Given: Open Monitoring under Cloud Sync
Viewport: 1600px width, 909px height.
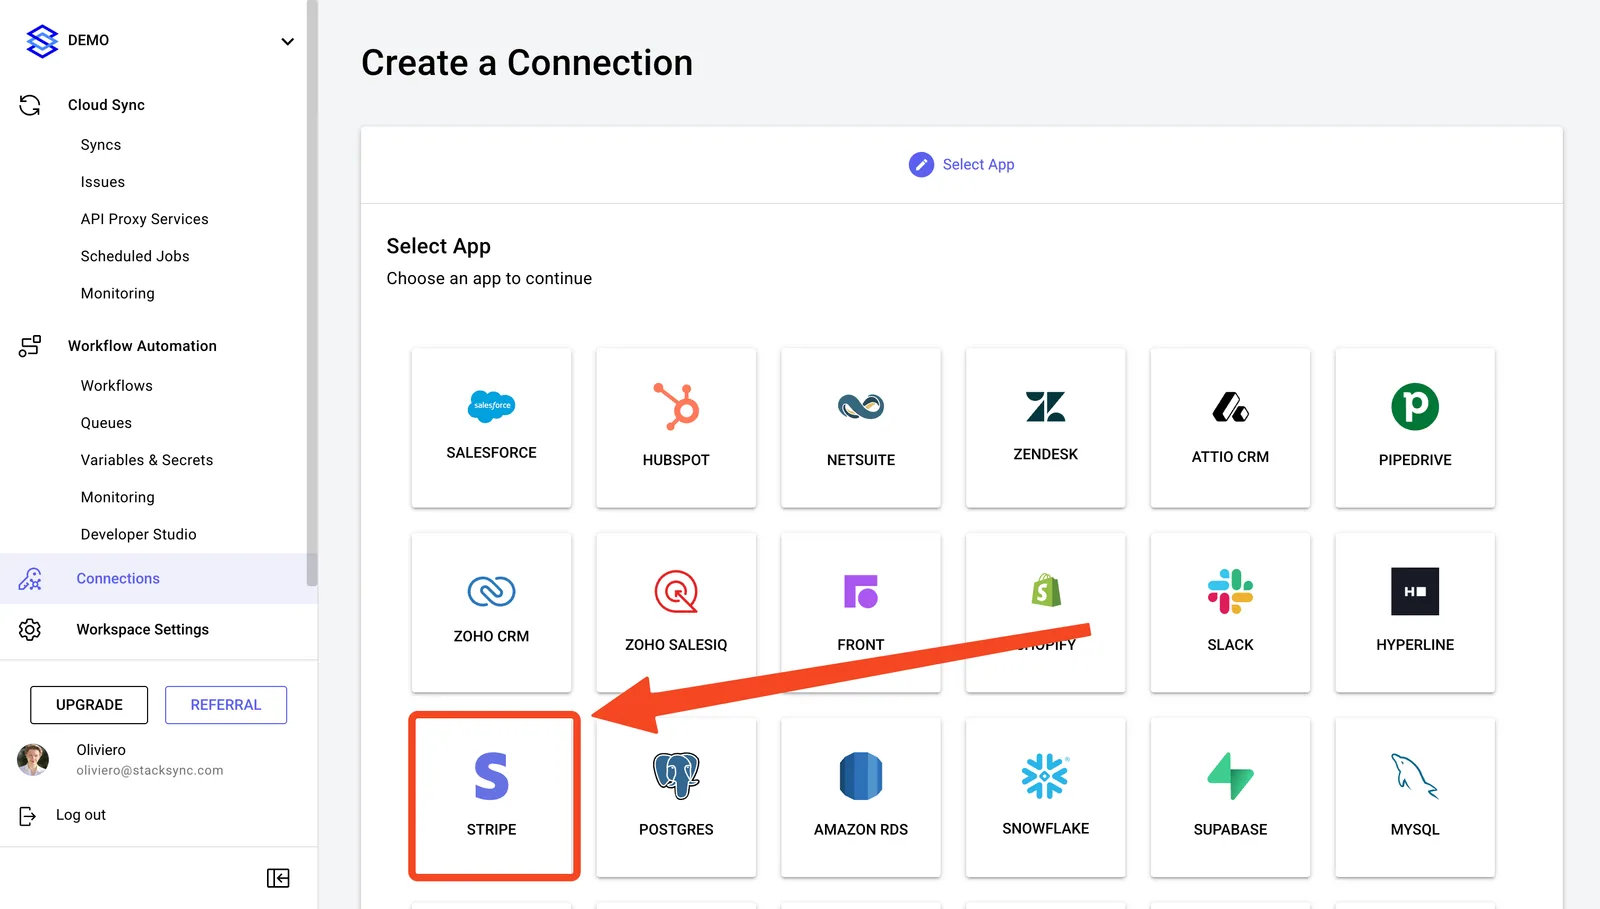Looking at the screenshot, I should [x=118, y=293].
